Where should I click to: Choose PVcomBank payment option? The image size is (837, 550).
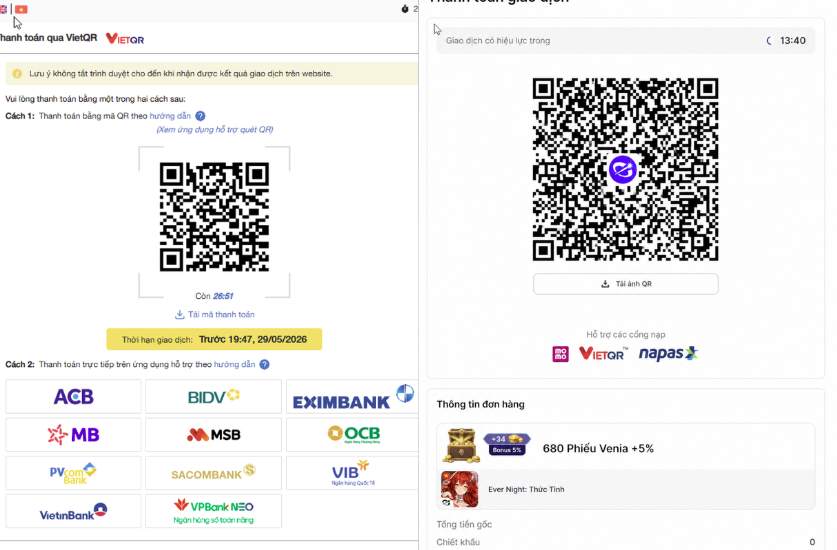pos(74,473)
